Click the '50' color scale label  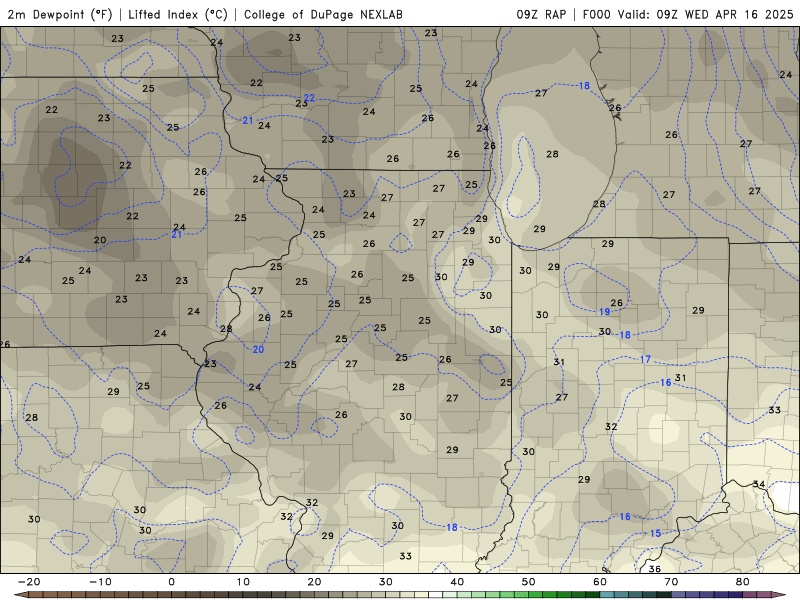(529, 582)
